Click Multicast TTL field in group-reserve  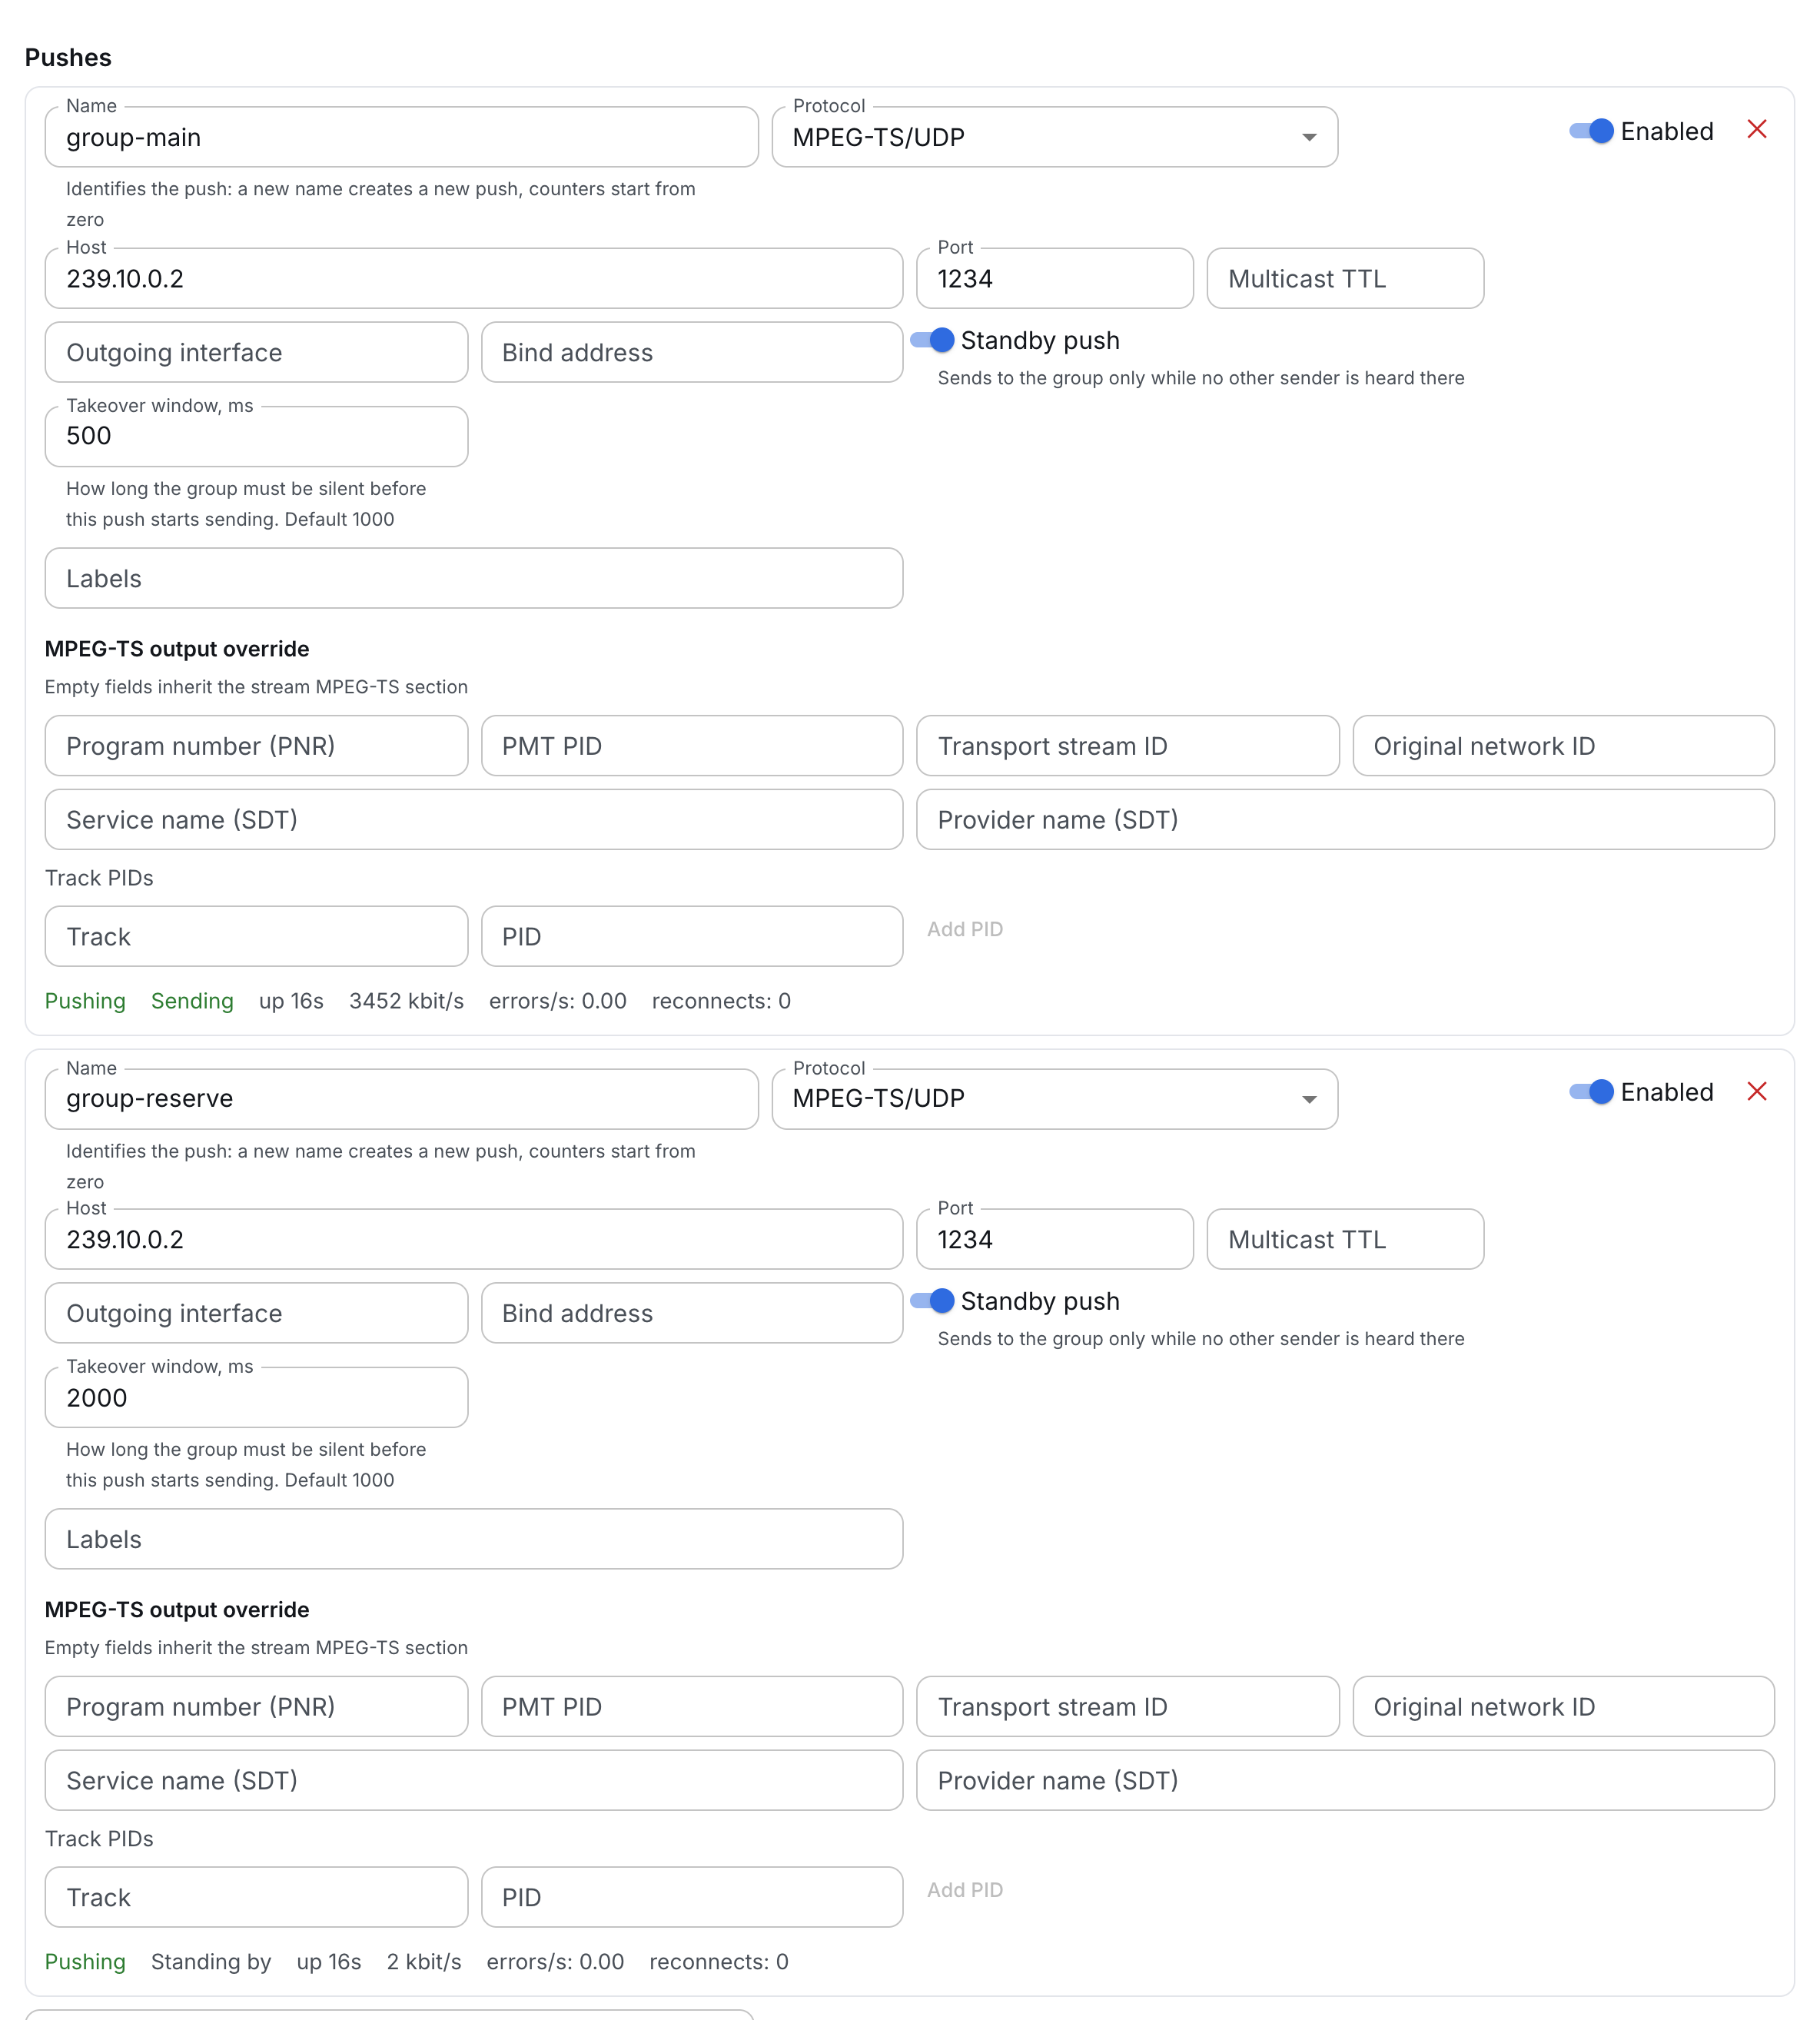1345,1239
